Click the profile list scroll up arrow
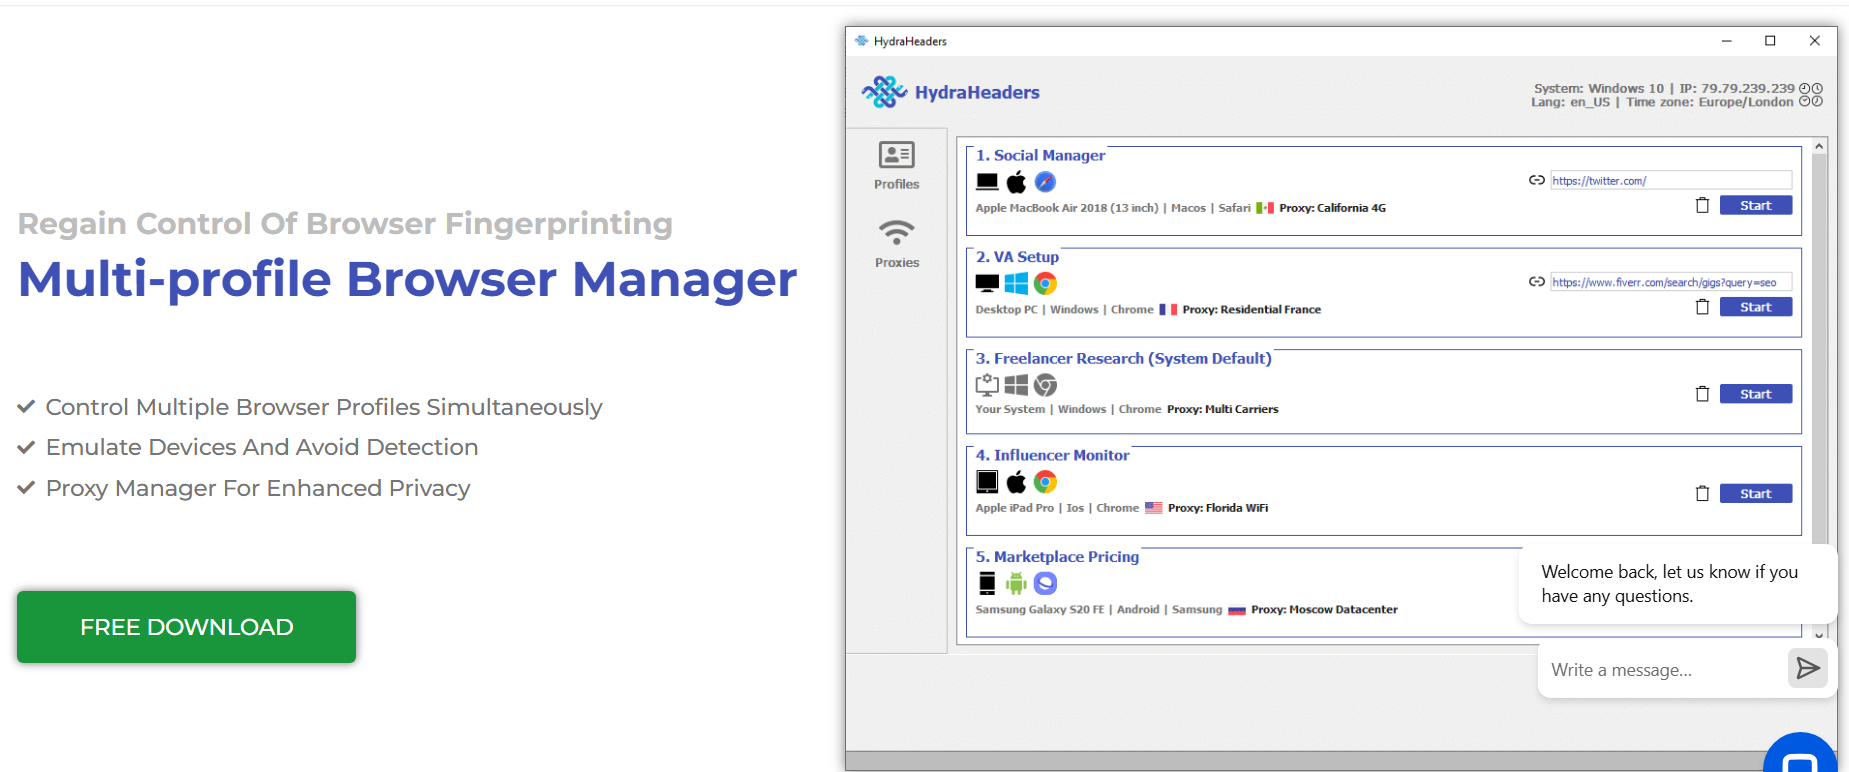The height and width of the screenshot is (772, 1849). pos(1819,146)
